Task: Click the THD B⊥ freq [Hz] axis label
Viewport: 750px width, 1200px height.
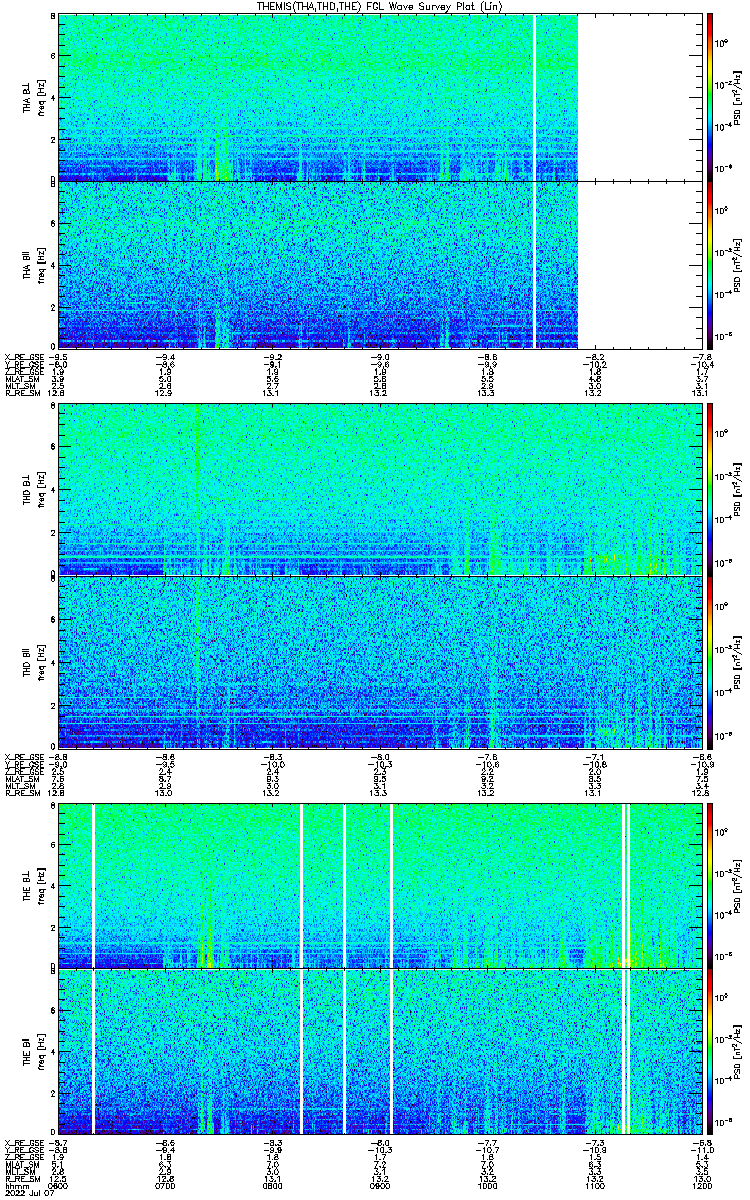Action: pyautogui.click(x=42, y=490)
